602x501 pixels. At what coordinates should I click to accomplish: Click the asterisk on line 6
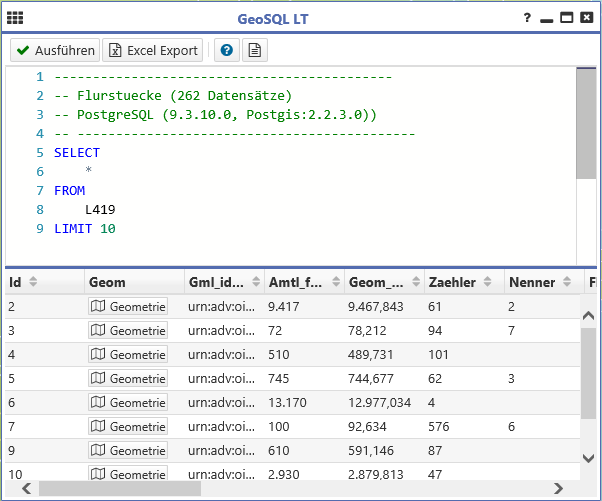pos(88,170)
